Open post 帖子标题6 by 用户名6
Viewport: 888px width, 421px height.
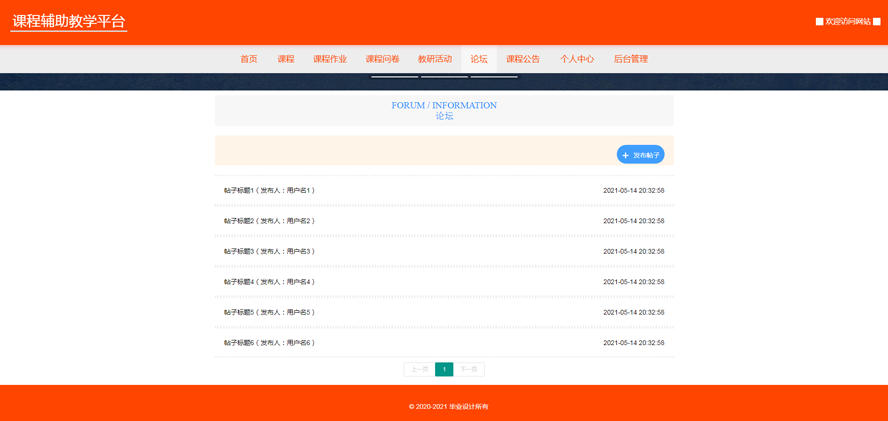pyautogui.click(x=269, y=343)
